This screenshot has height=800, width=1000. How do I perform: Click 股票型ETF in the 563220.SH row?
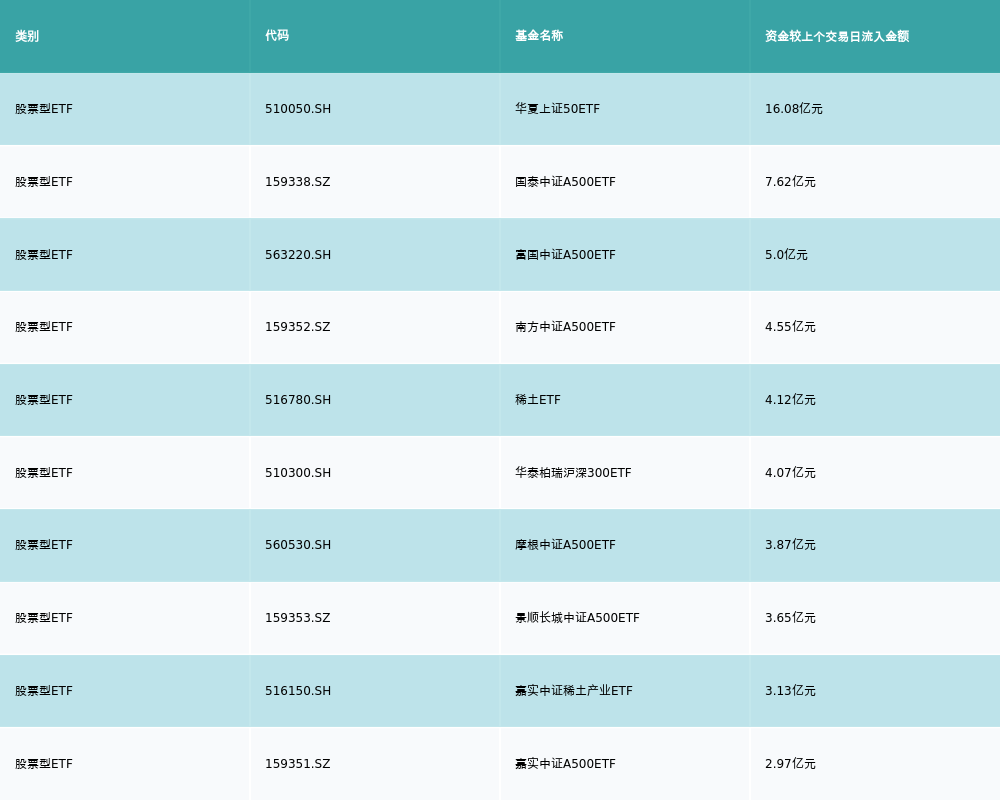coord(44,255)
